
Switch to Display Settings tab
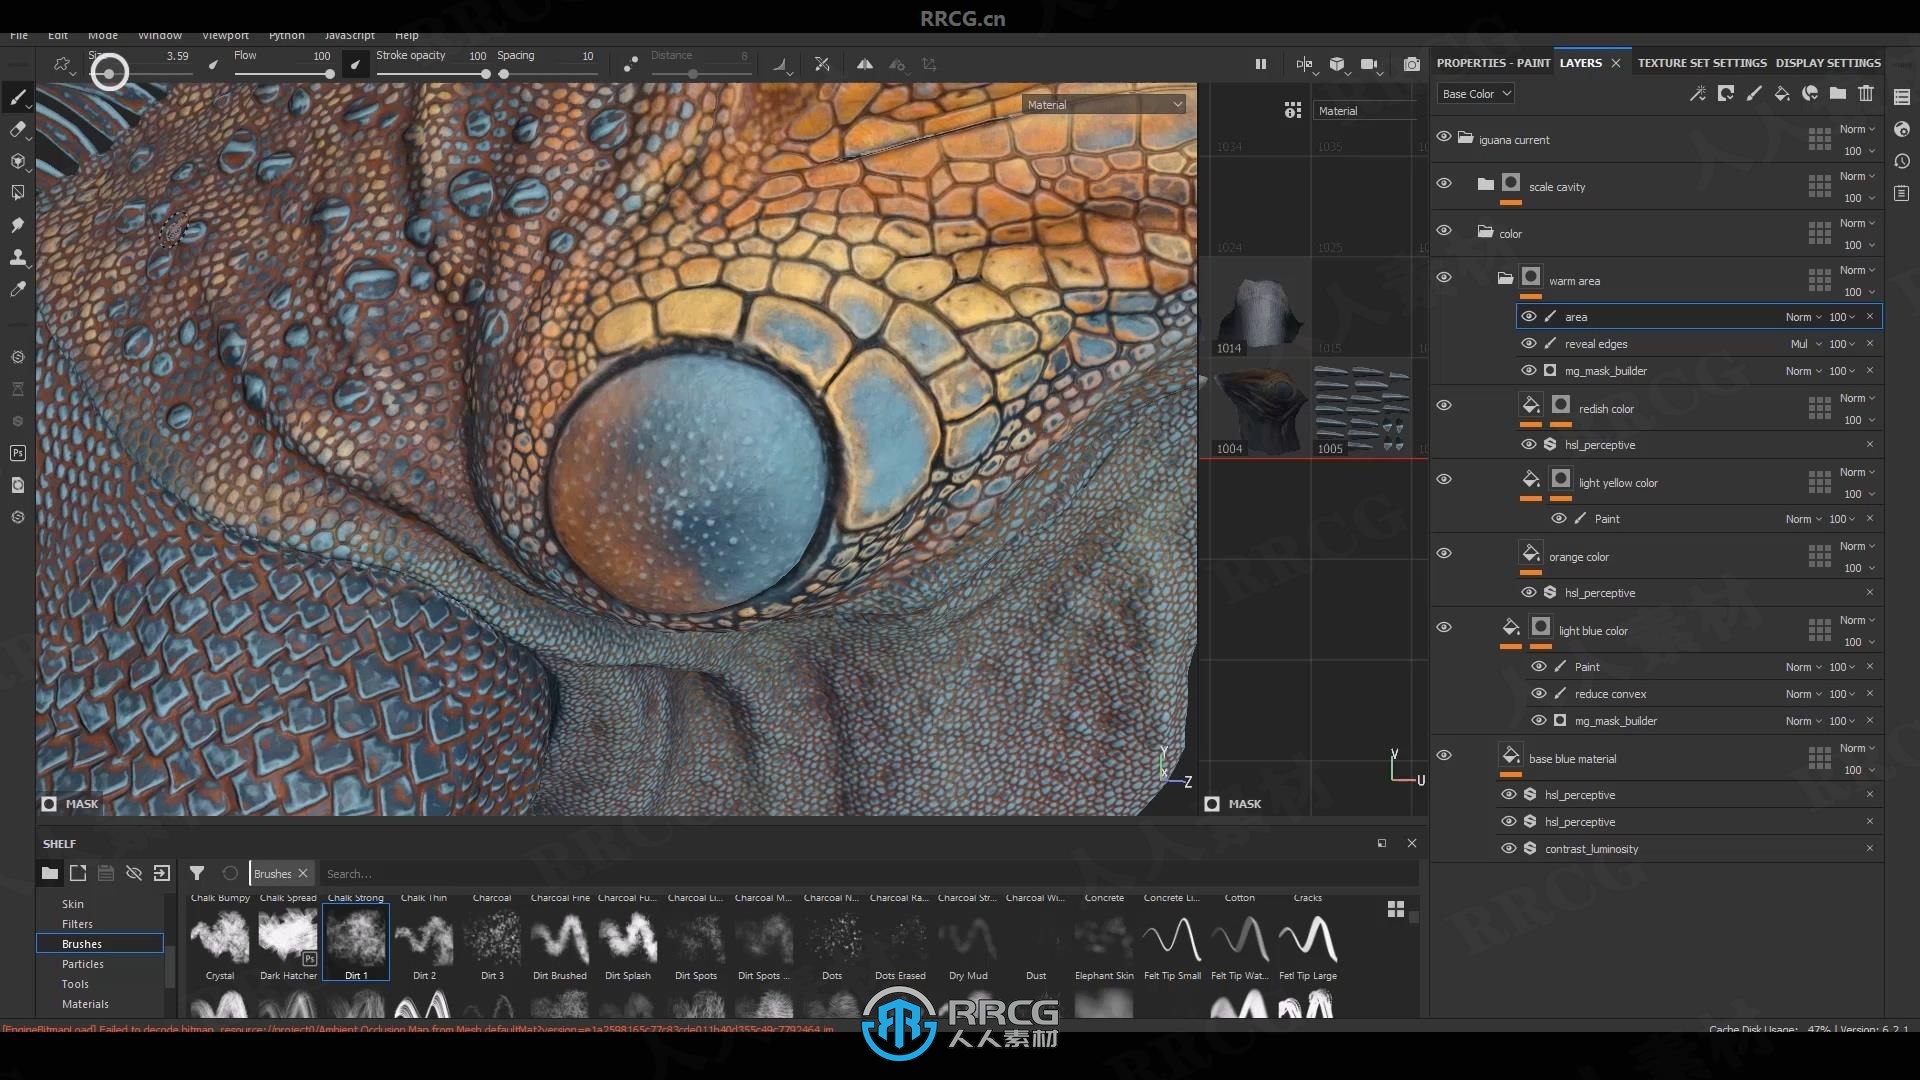[1828, 63]
